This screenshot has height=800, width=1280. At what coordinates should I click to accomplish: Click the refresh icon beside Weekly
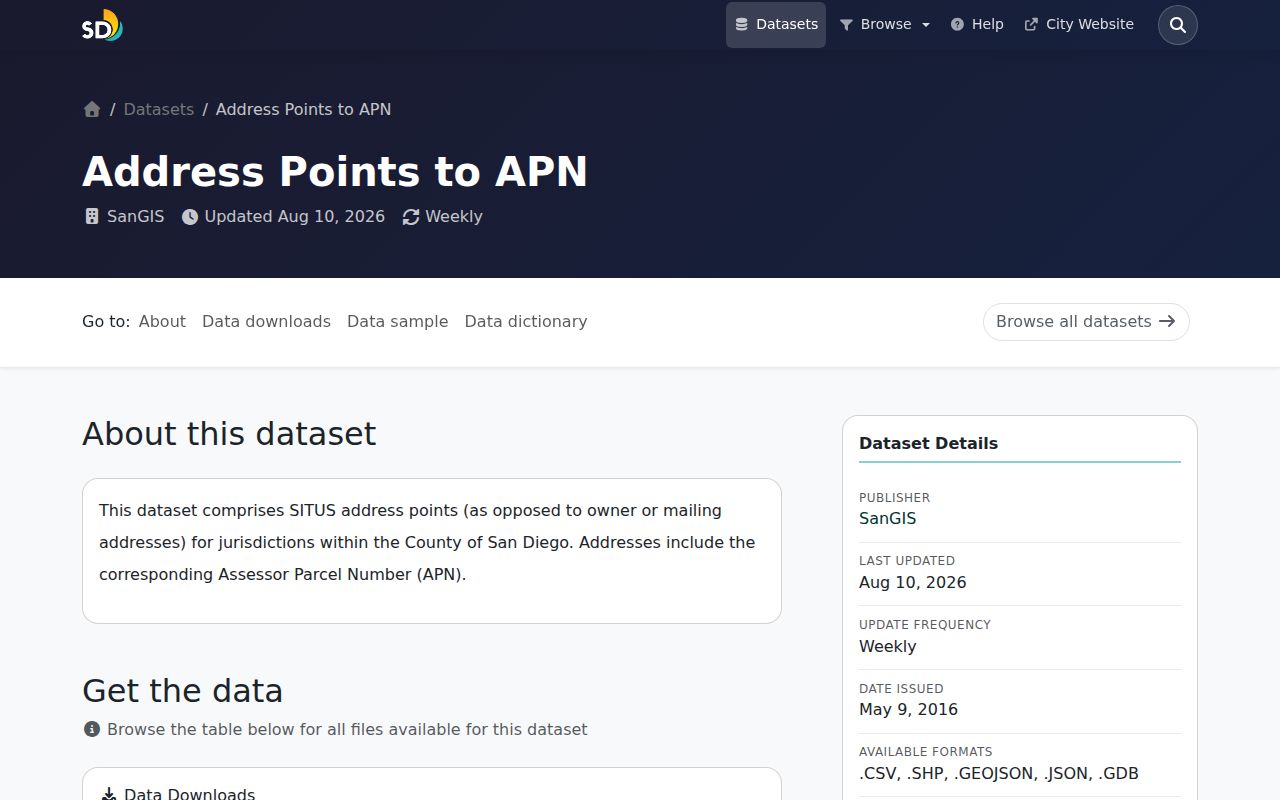point(411,217)
